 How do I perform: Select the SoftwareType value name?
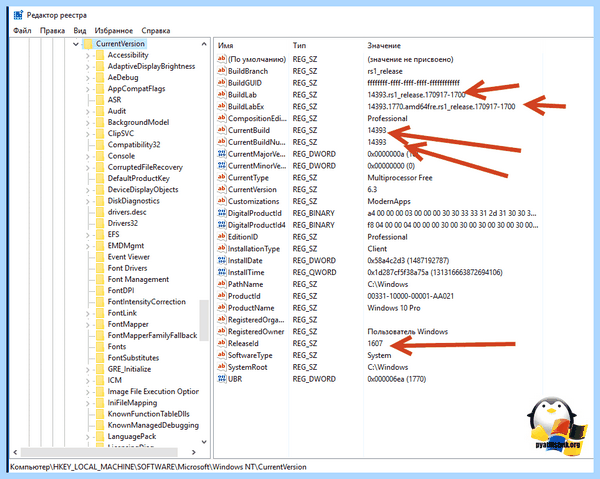coord(250,355)
